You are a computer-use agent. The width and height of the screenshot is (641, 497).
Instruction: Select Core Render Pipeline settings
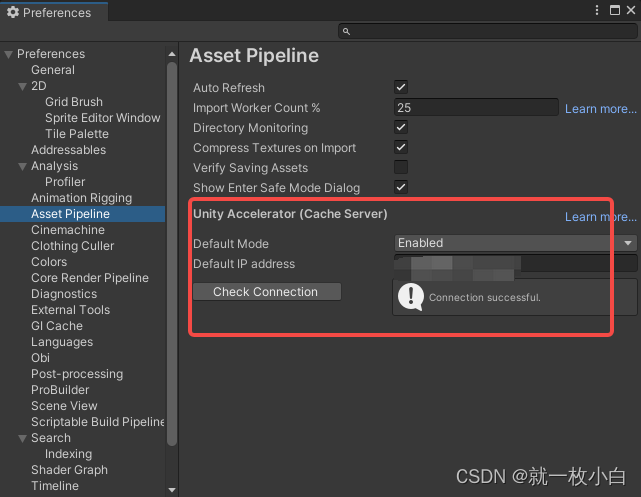90,278
